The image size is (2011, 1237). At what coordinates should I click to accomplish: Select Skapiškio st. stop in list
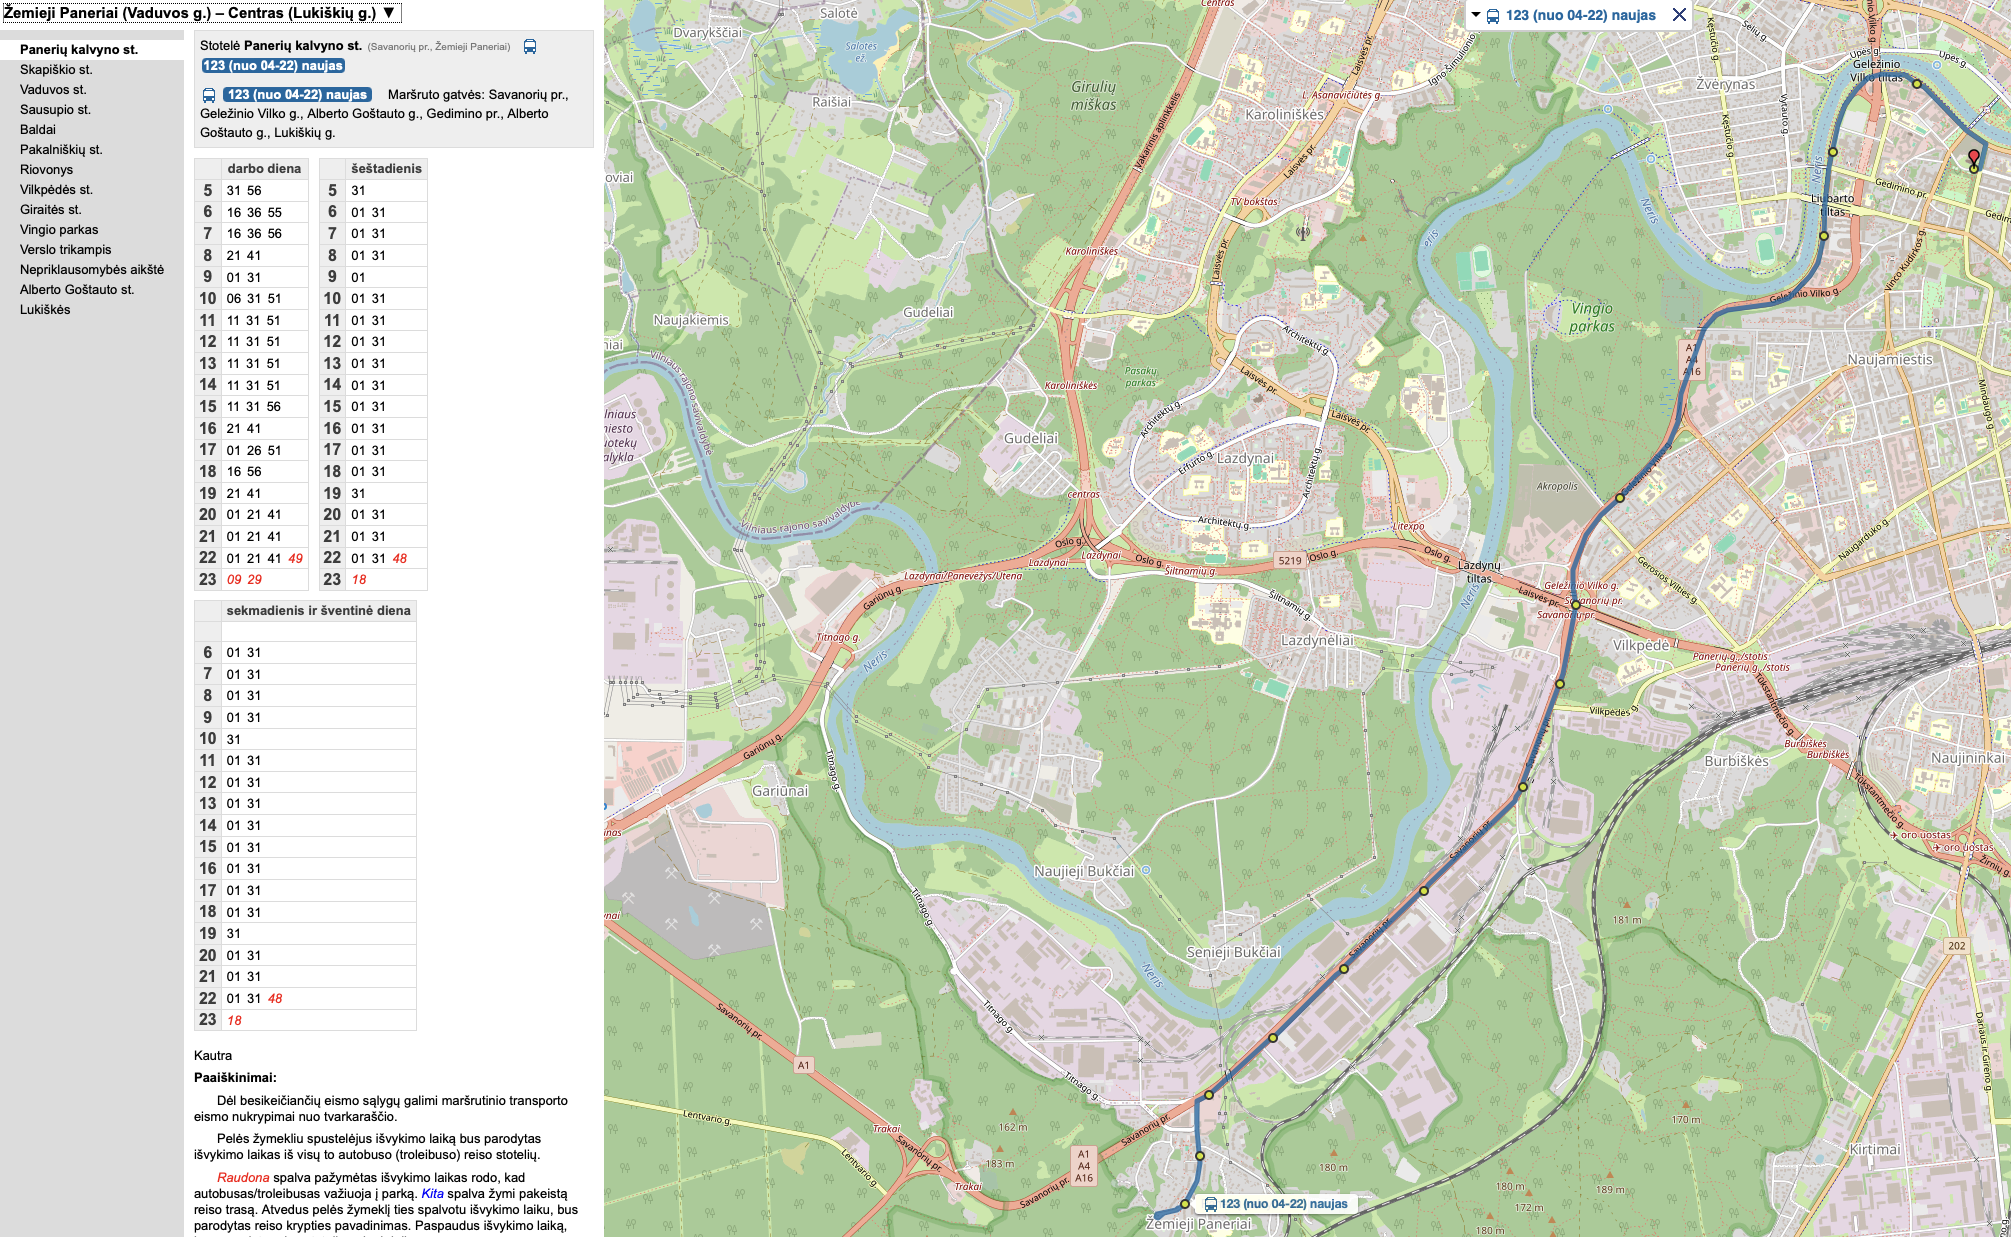tap(56, 69)
